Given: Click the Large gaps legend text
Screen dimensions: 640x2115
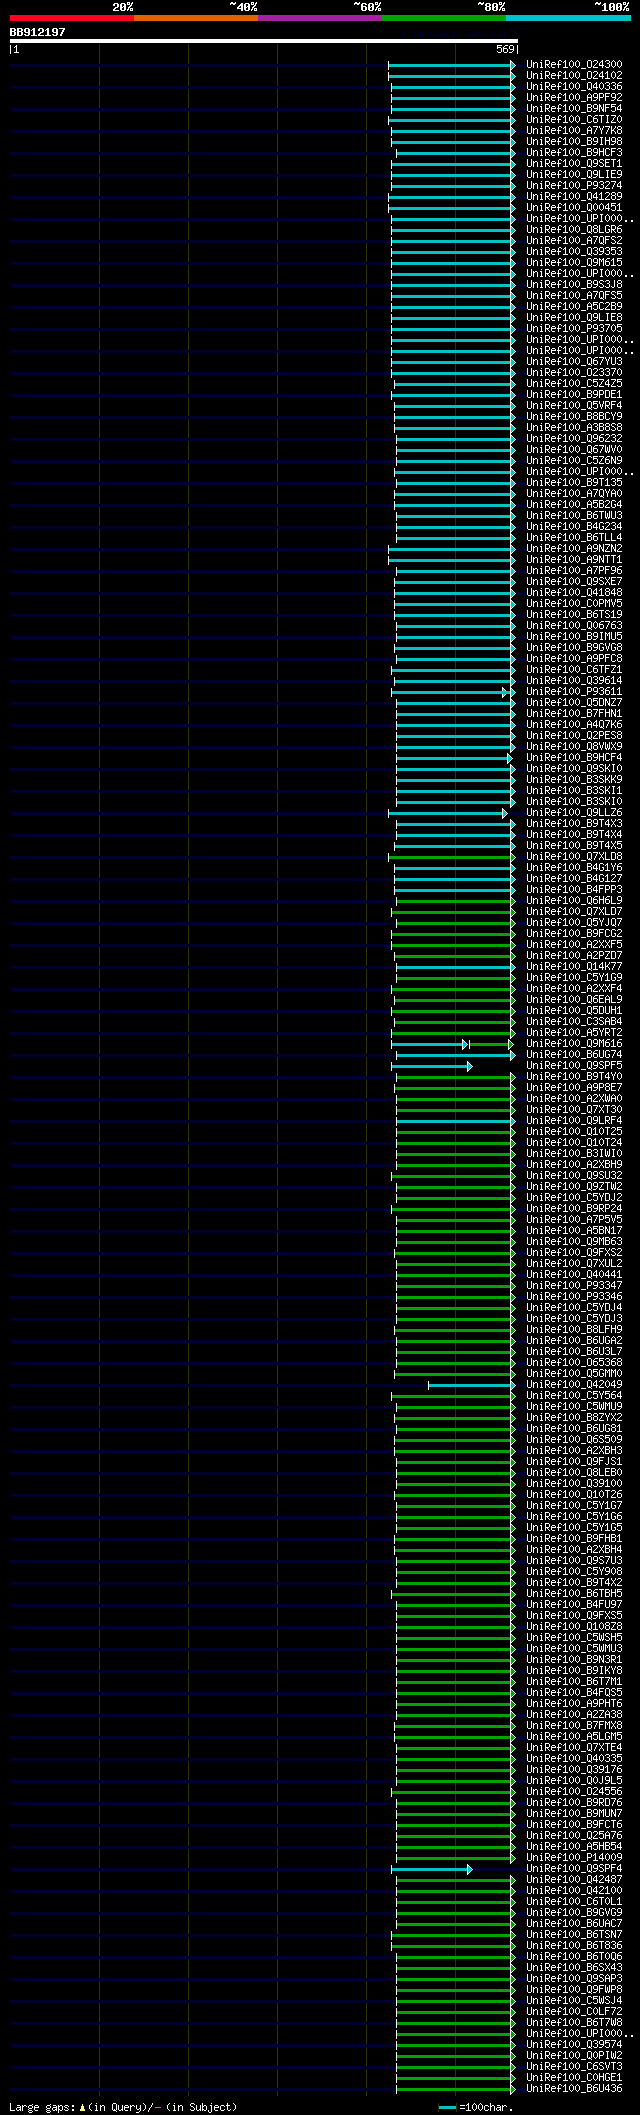Looking at the screenshot, I should point(123,2107).
